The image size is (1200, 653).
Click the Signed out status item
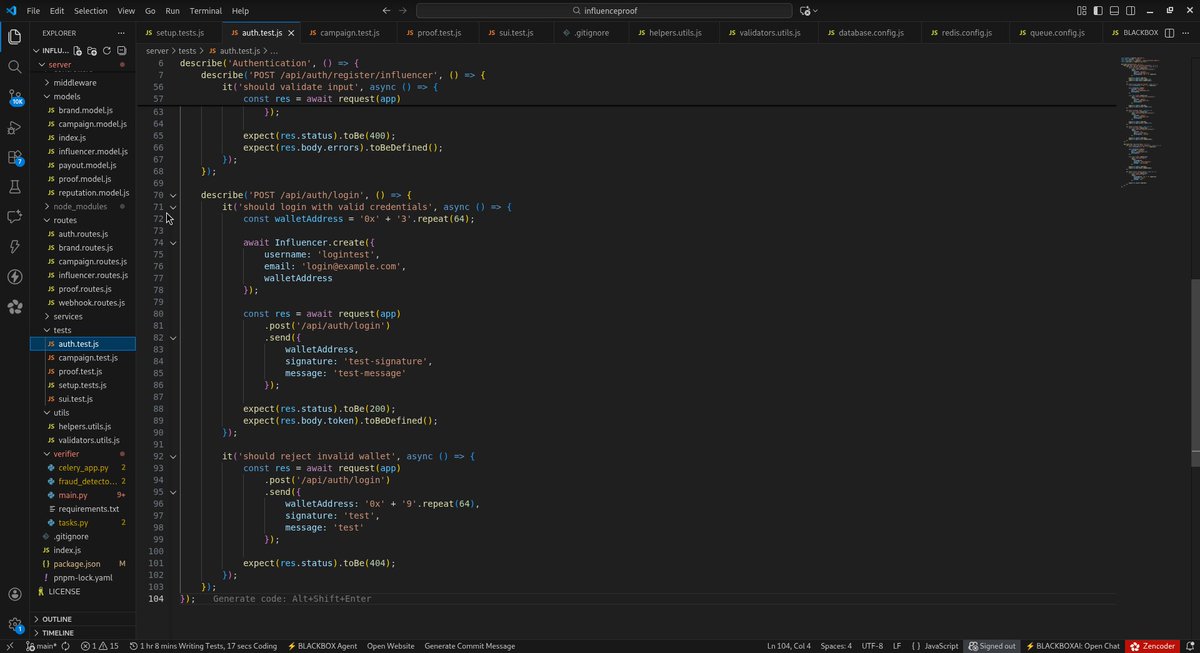[991, 646]
